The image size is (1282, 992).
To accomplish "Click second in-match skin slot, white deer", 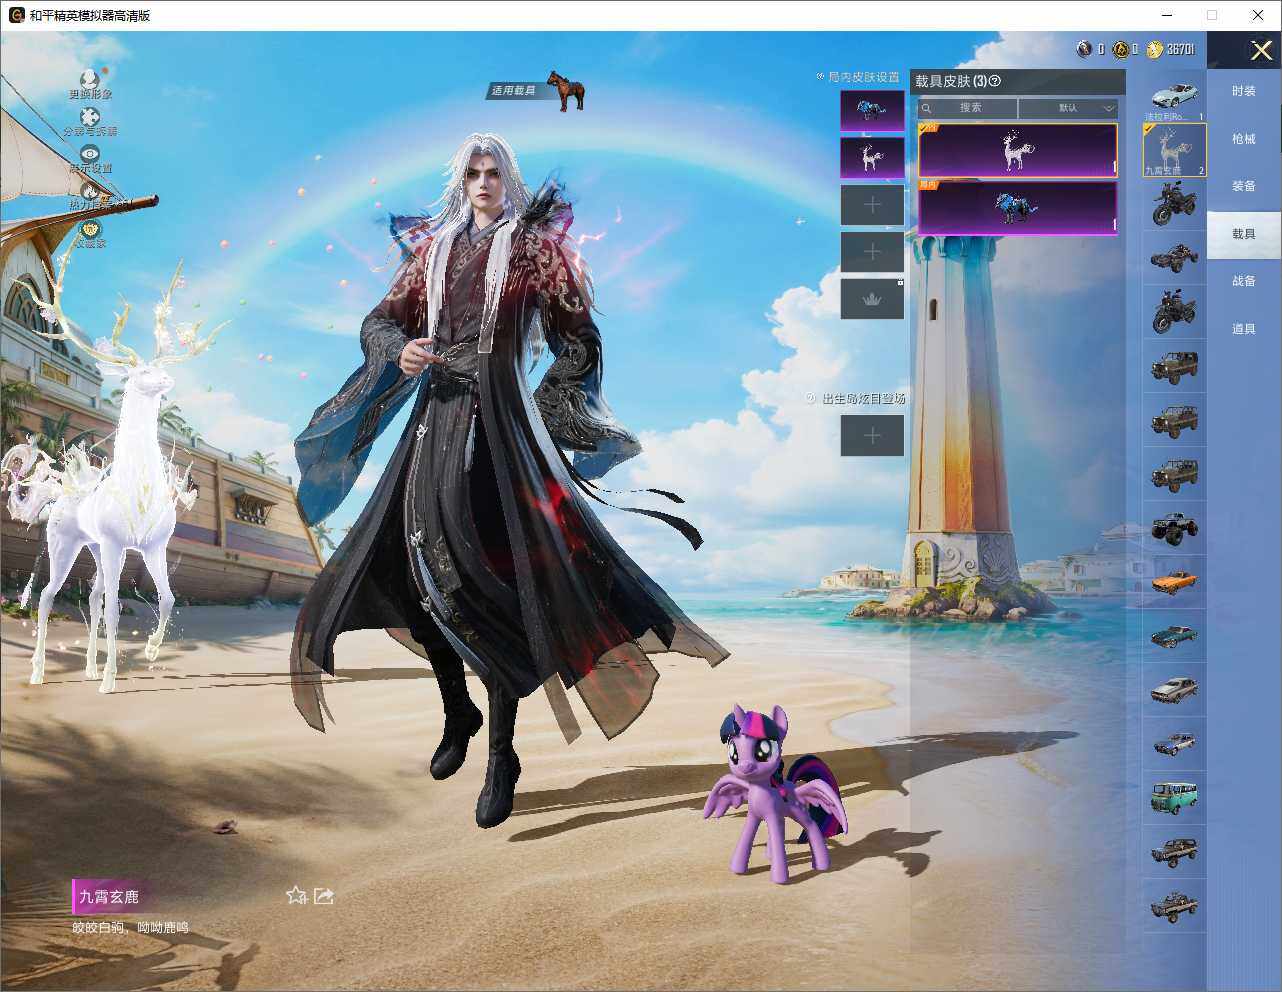I will (872, 158).
